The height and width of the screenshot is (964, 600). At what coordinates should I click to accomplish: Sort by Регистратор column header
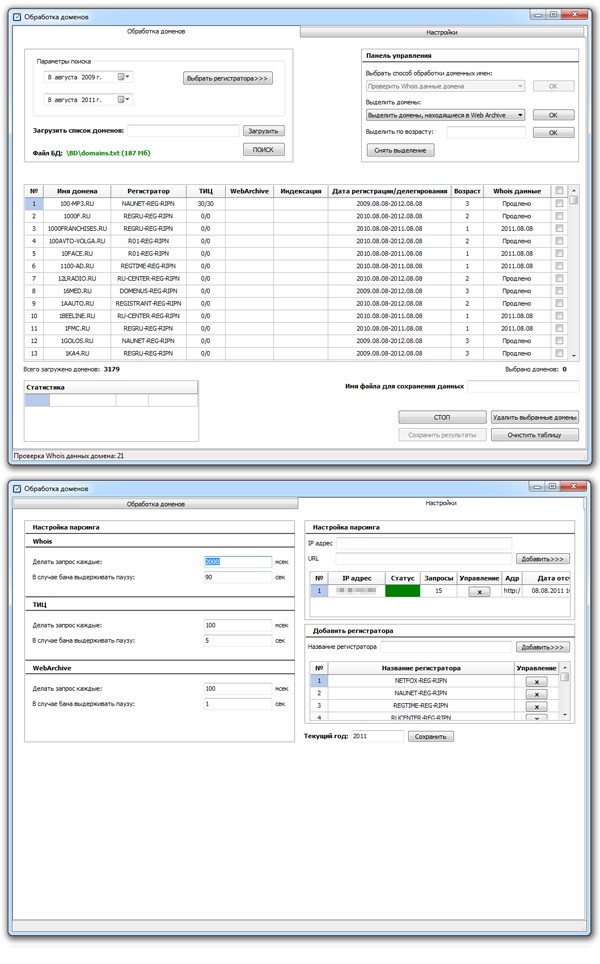coord(148,191)
